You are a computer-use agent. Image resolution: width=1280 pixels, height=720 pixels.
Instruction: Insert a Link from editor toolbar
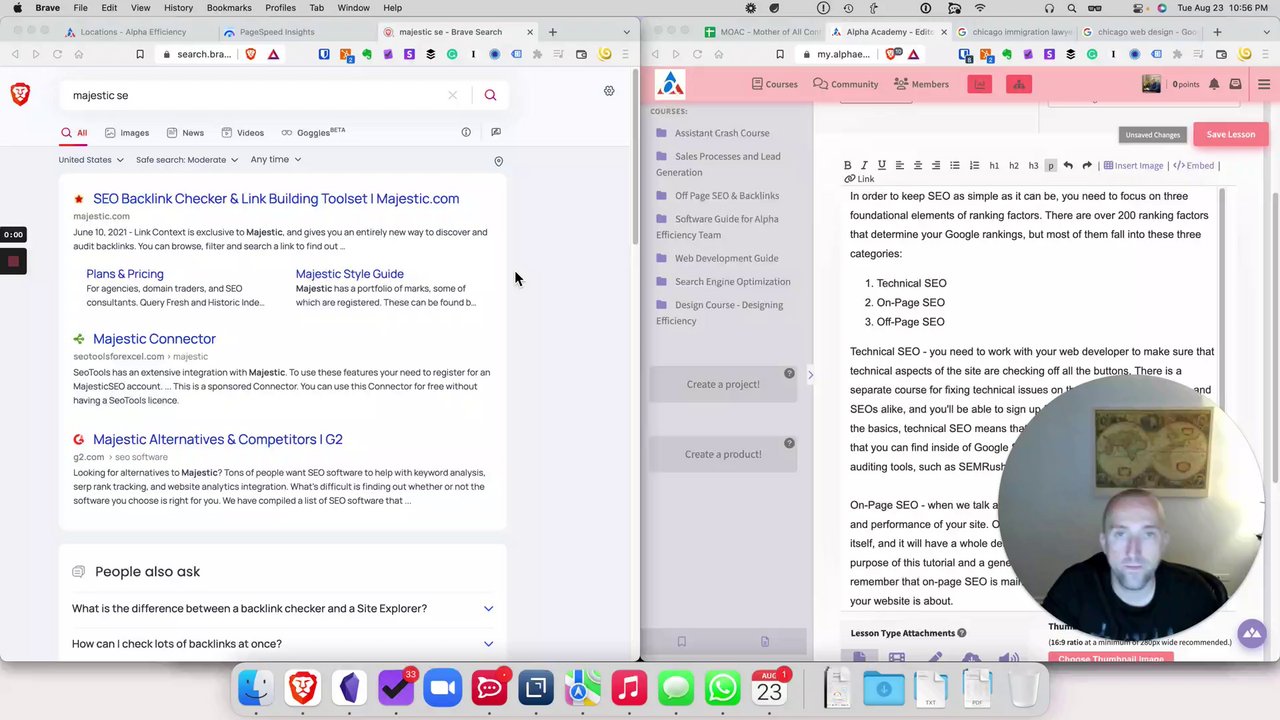(x=859, y=179)
